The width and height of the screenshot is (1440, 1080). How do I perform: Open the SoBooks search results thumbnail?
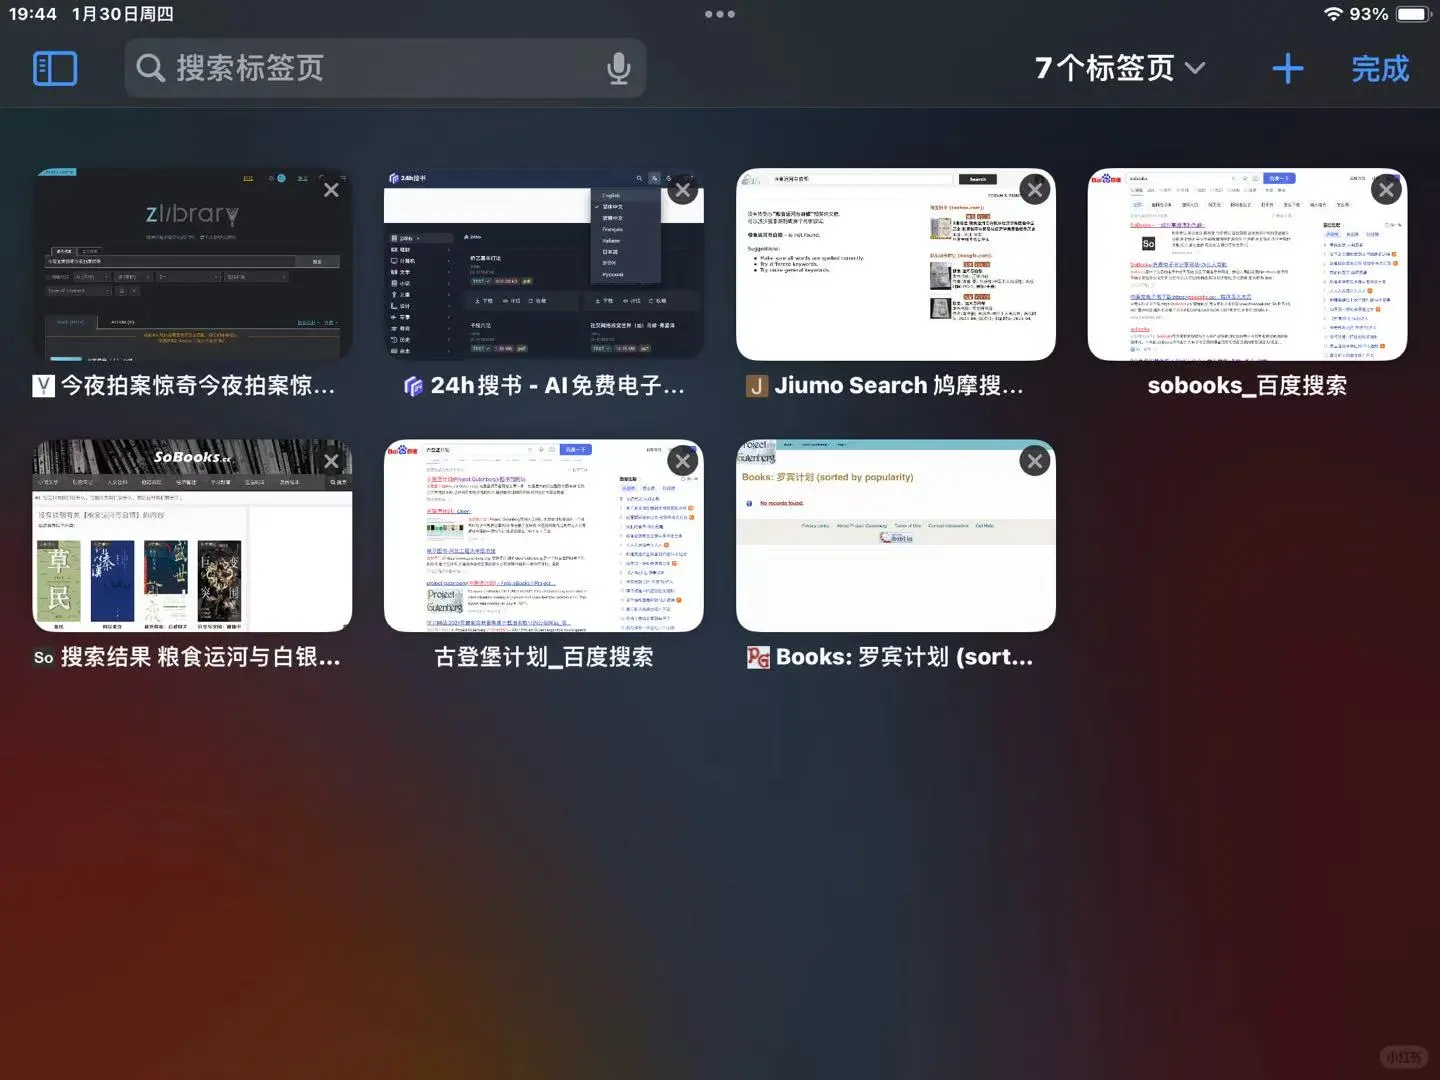point(192,536)
